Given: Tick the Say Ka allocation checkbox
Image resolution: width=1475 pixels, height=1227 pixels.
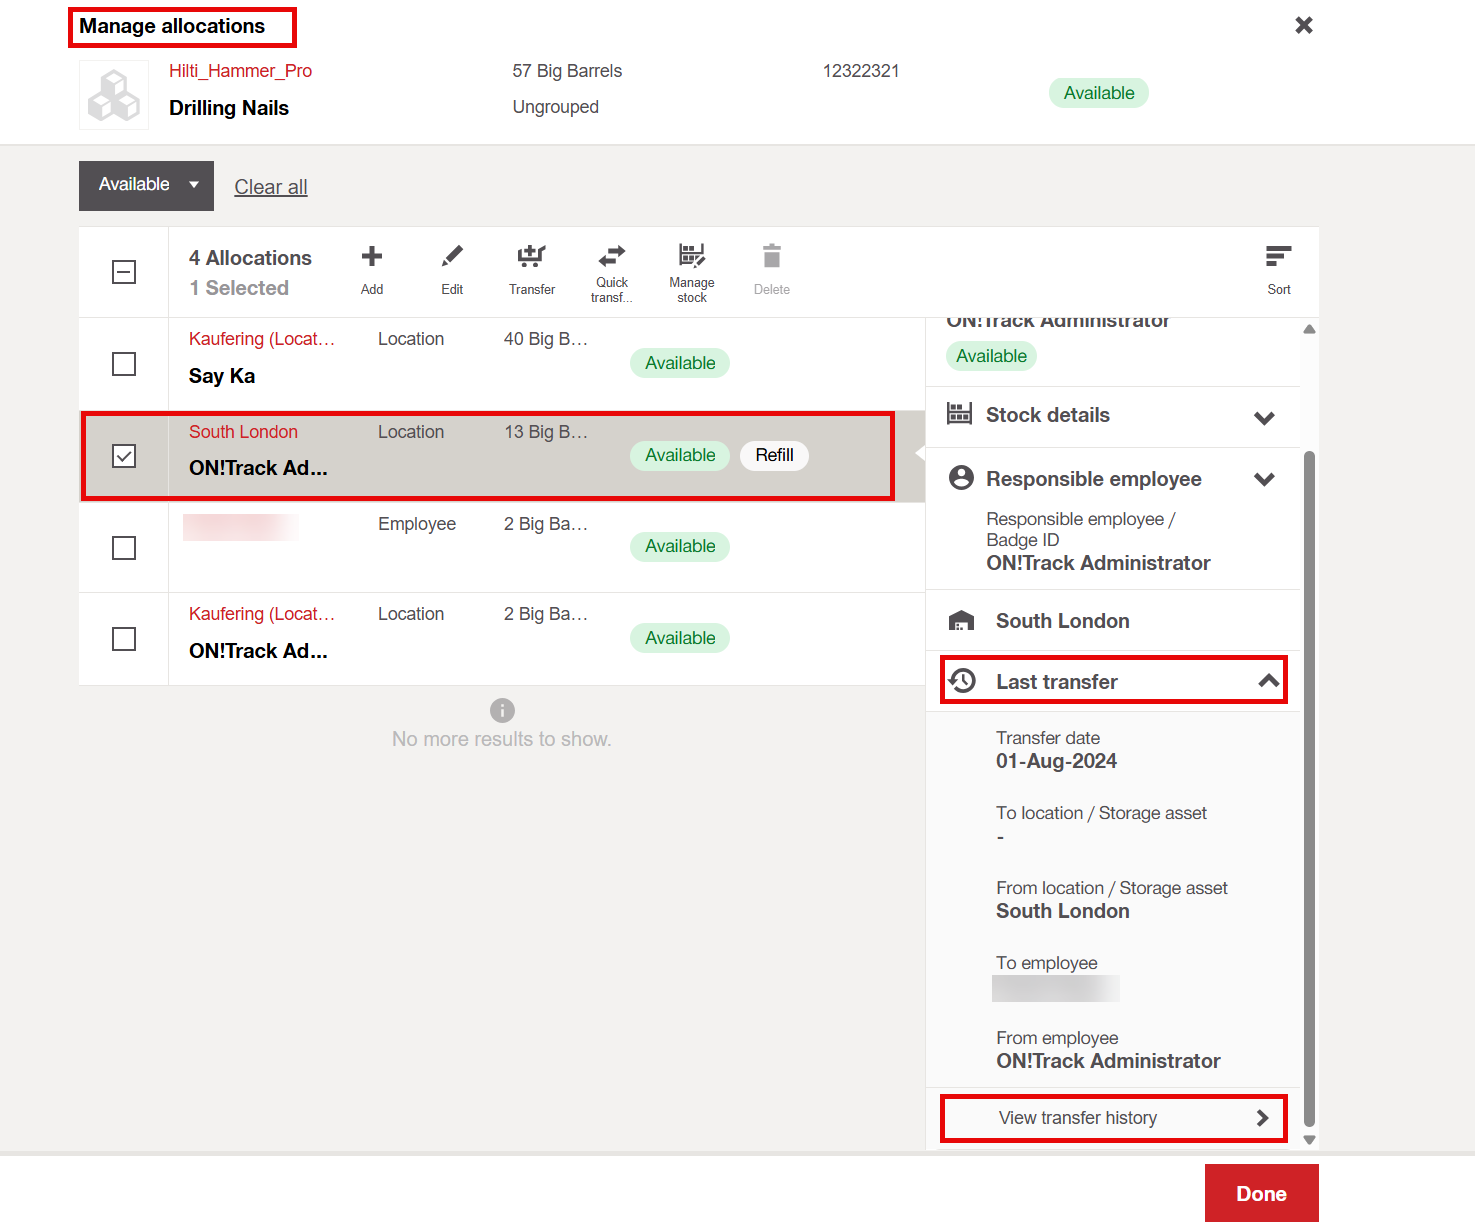Looking at the screenshot, I should click(x=124, y=364).
